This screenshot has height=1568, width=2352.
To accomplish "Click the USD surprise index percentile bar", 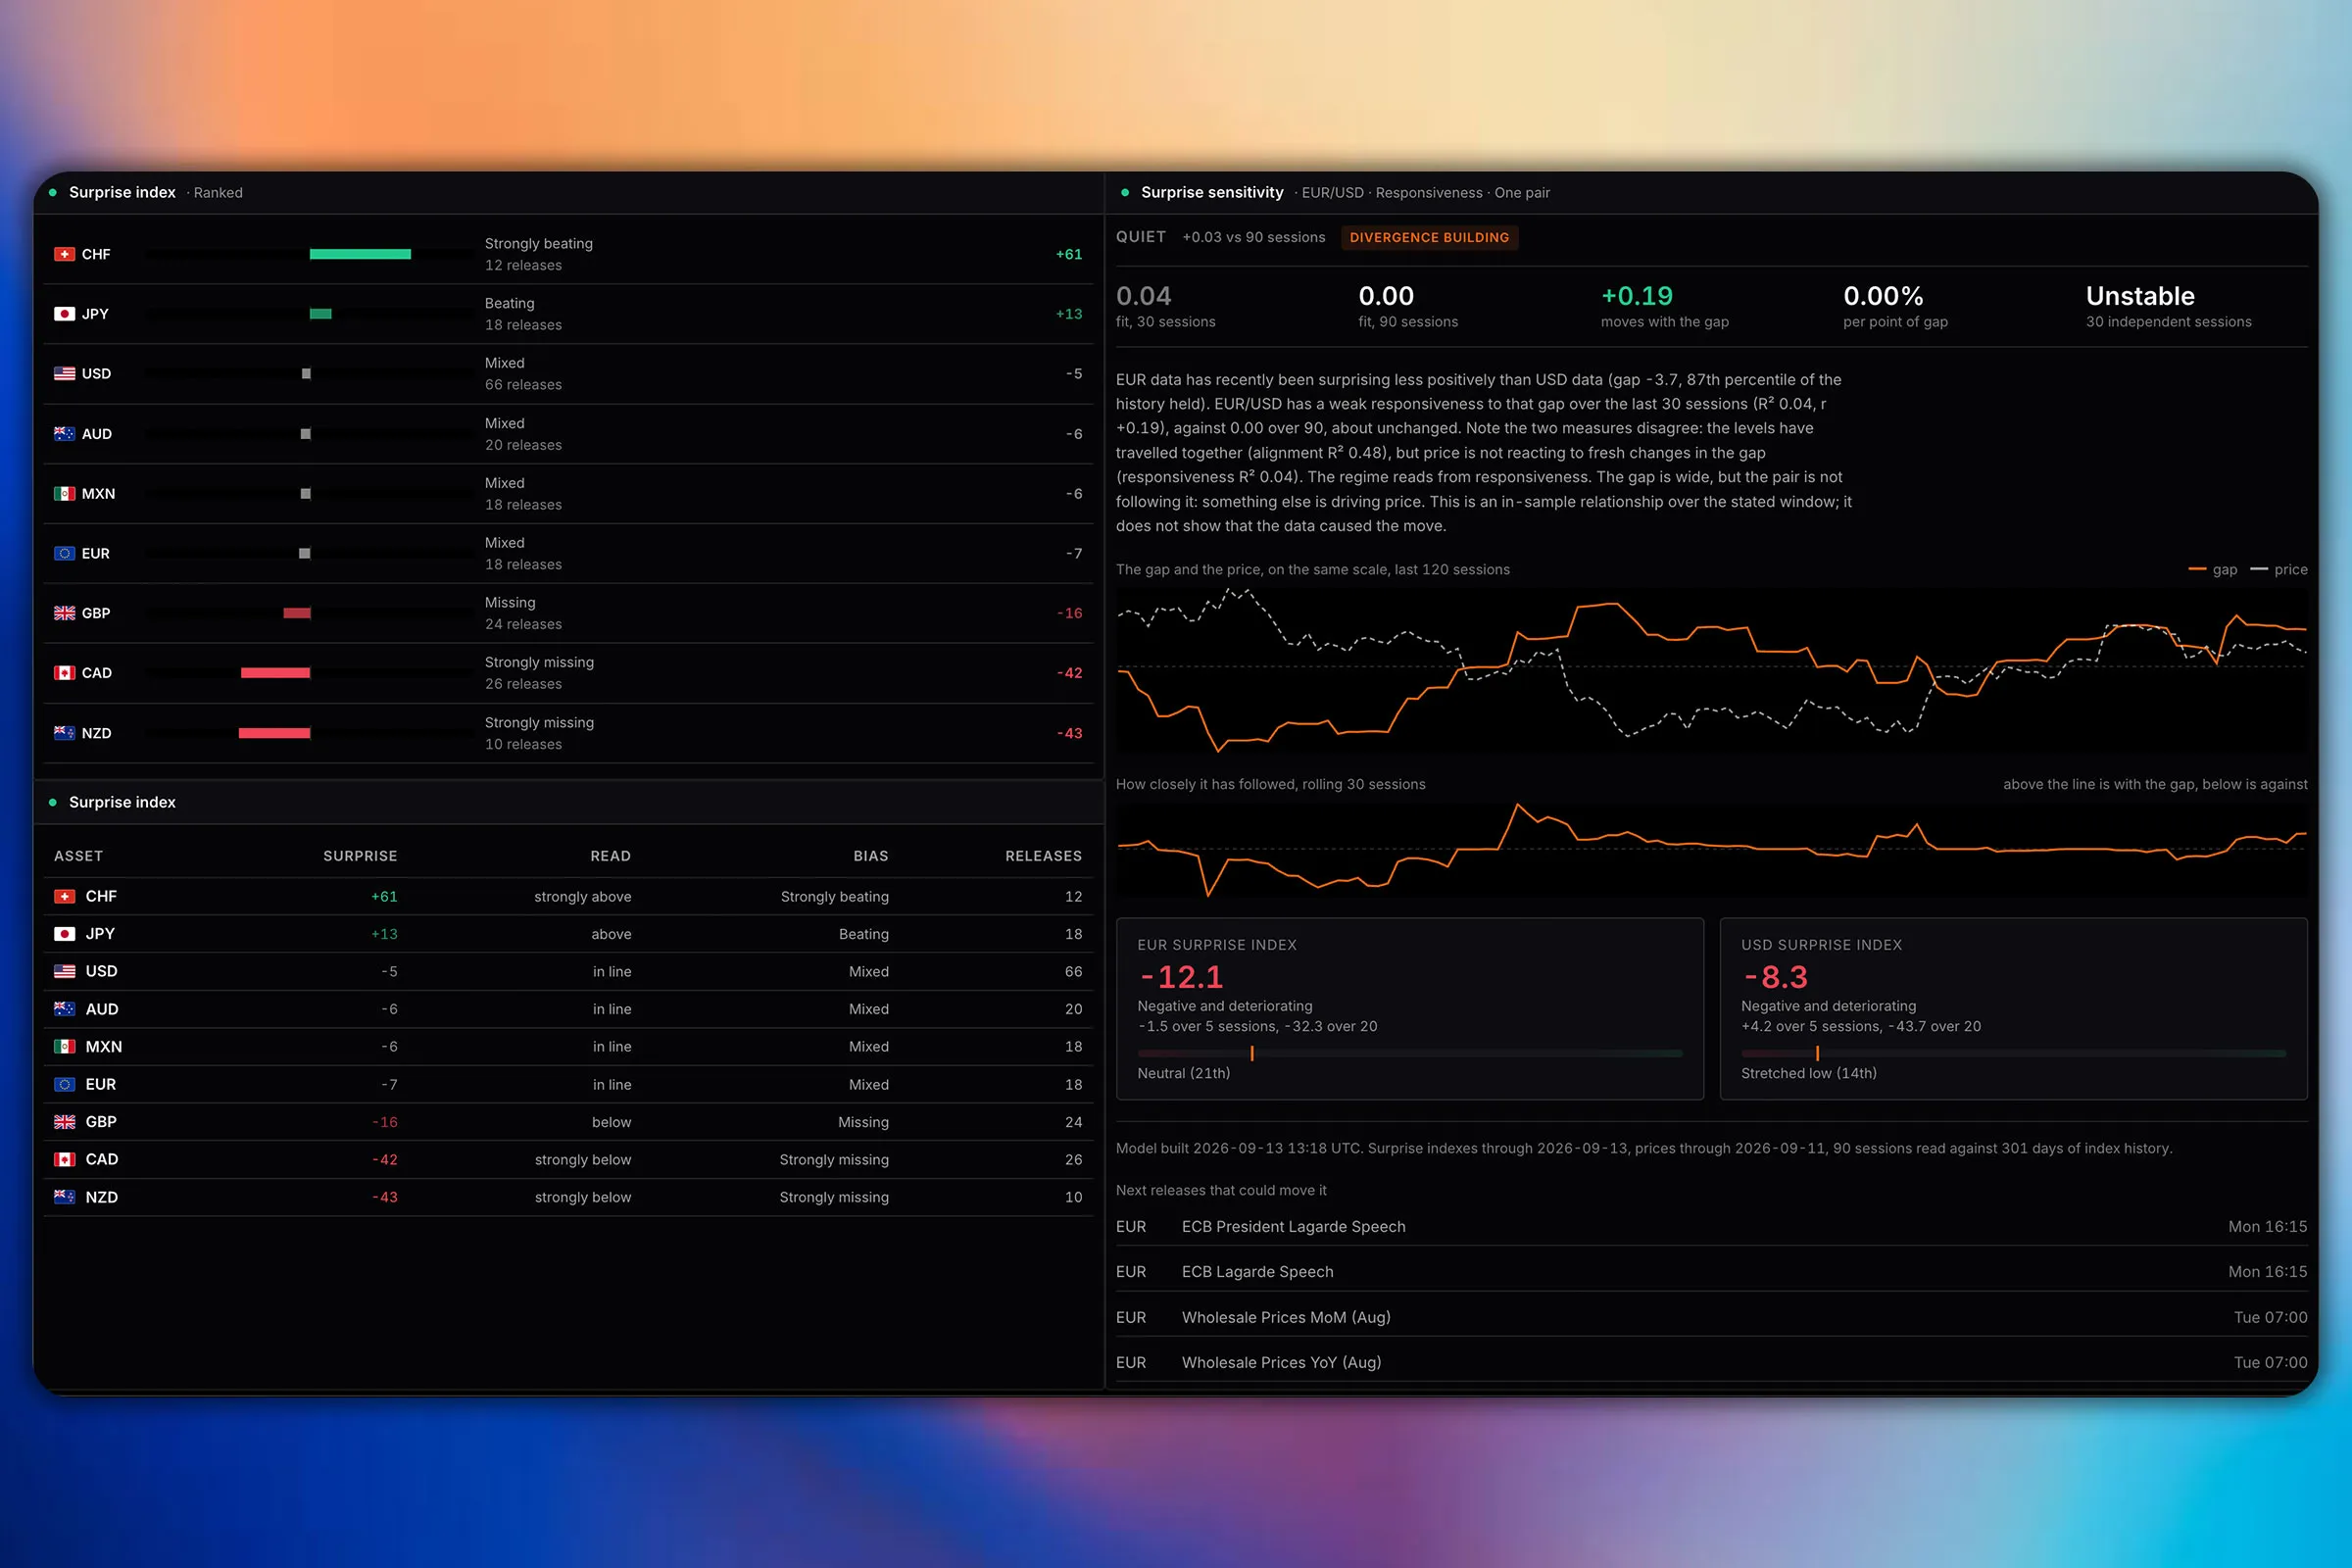I will (2013, 1053).
